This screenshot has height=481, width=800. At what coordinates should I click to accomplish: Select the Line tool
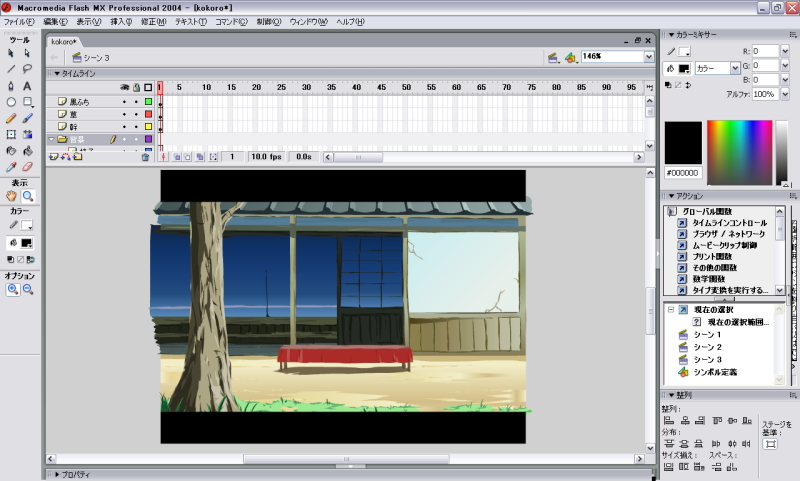[11, 69]
